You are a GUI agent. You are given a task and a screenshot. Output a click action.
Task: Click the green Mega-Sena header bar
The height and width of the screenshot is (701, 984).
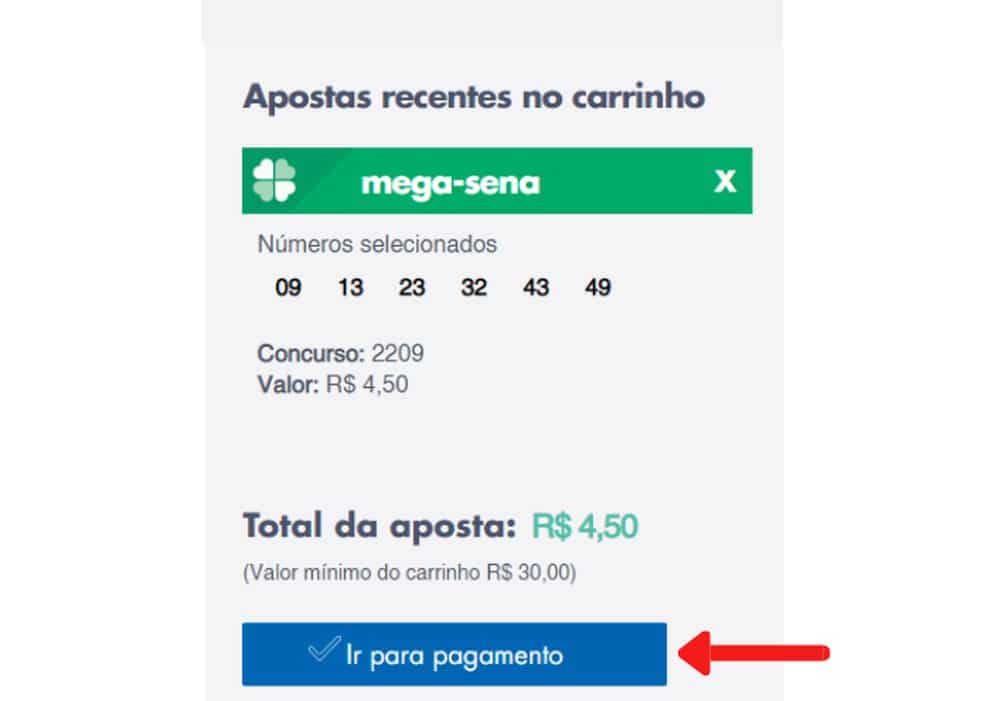pyautogui.click(x=450, y=182)
